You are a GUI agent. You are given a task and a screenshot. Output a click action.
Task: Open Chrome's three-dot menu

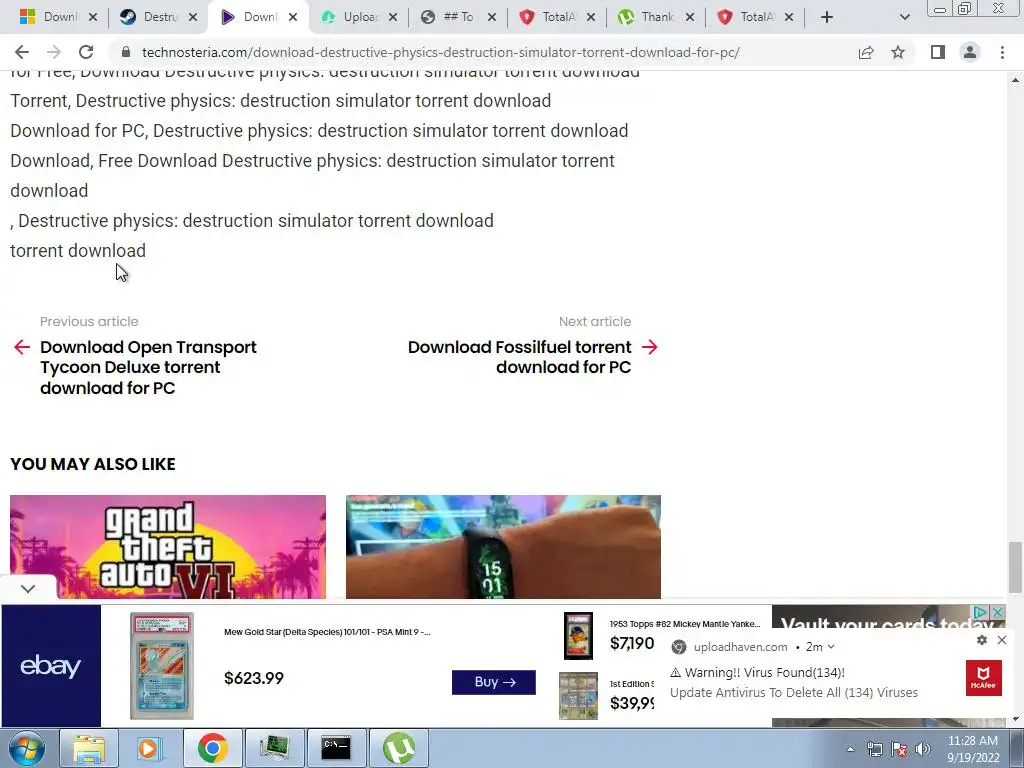point(1002,52)
